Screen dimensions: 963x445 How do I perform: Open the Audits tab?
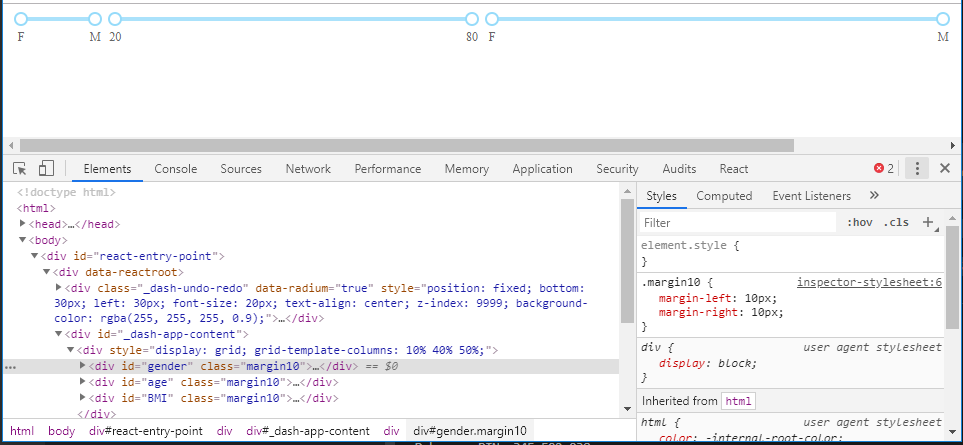pos(679,169)
